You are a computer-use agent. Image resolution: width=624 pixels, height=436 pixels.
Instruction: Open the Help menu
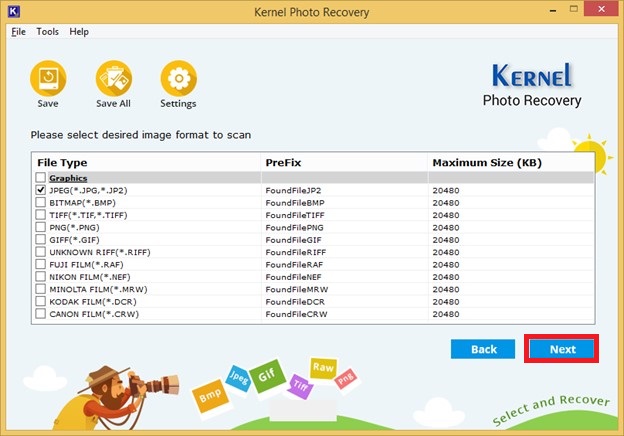tap(79, 31)
